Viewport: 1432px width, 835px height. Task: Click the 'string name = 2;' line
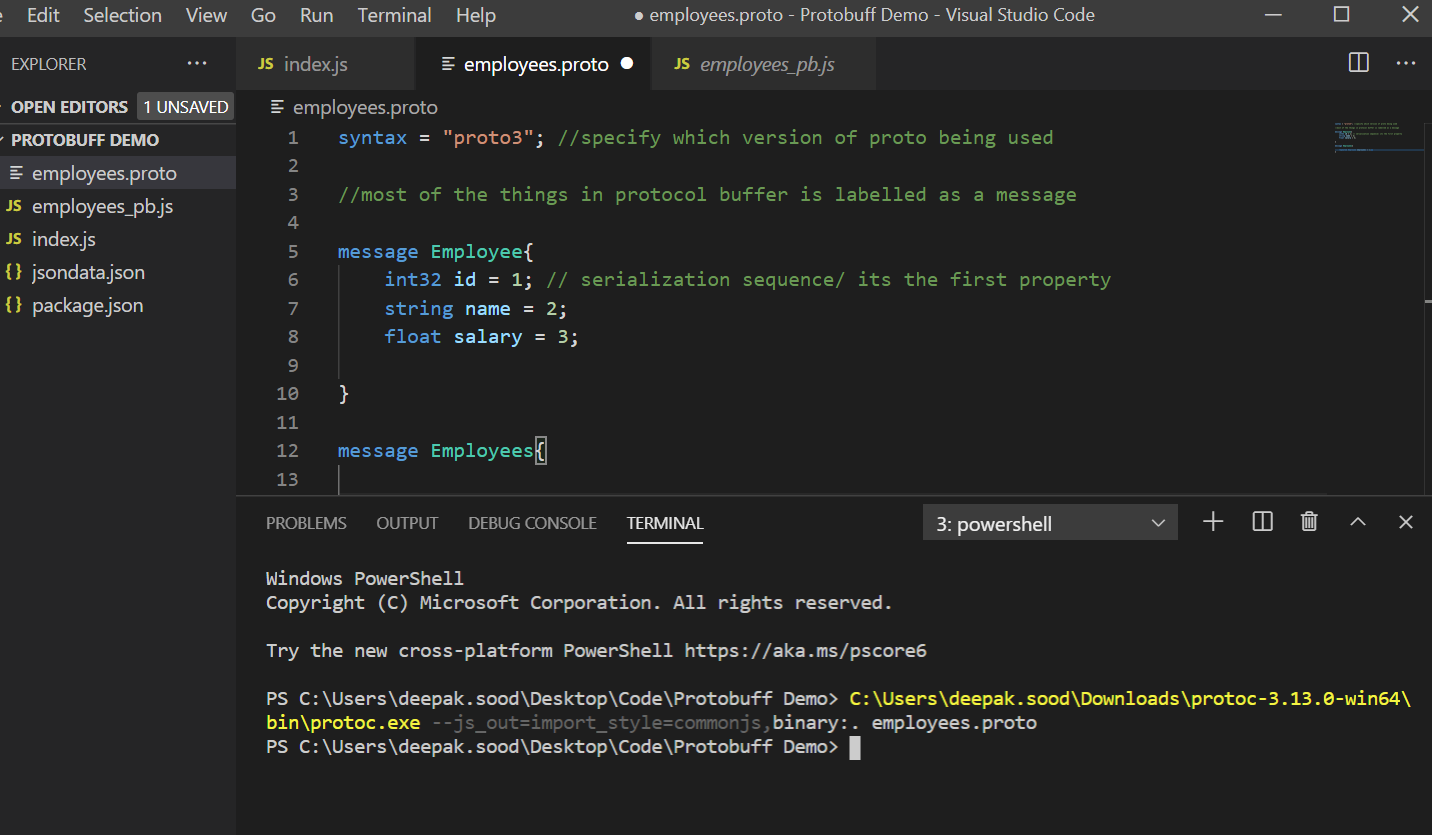(476, 308)
